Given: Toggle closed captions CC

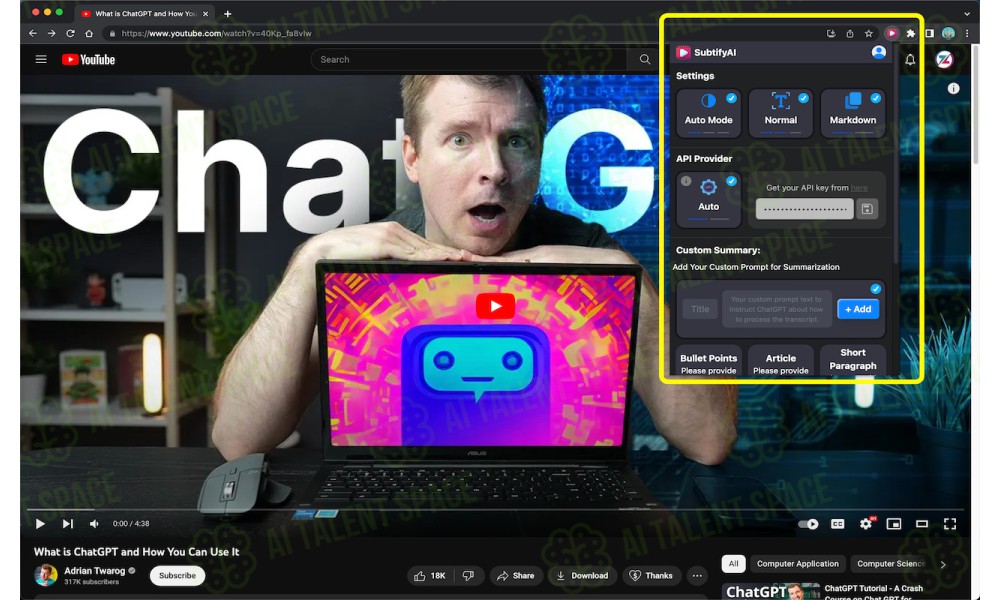Looking at the screenshot, I should tap(837, 523).
